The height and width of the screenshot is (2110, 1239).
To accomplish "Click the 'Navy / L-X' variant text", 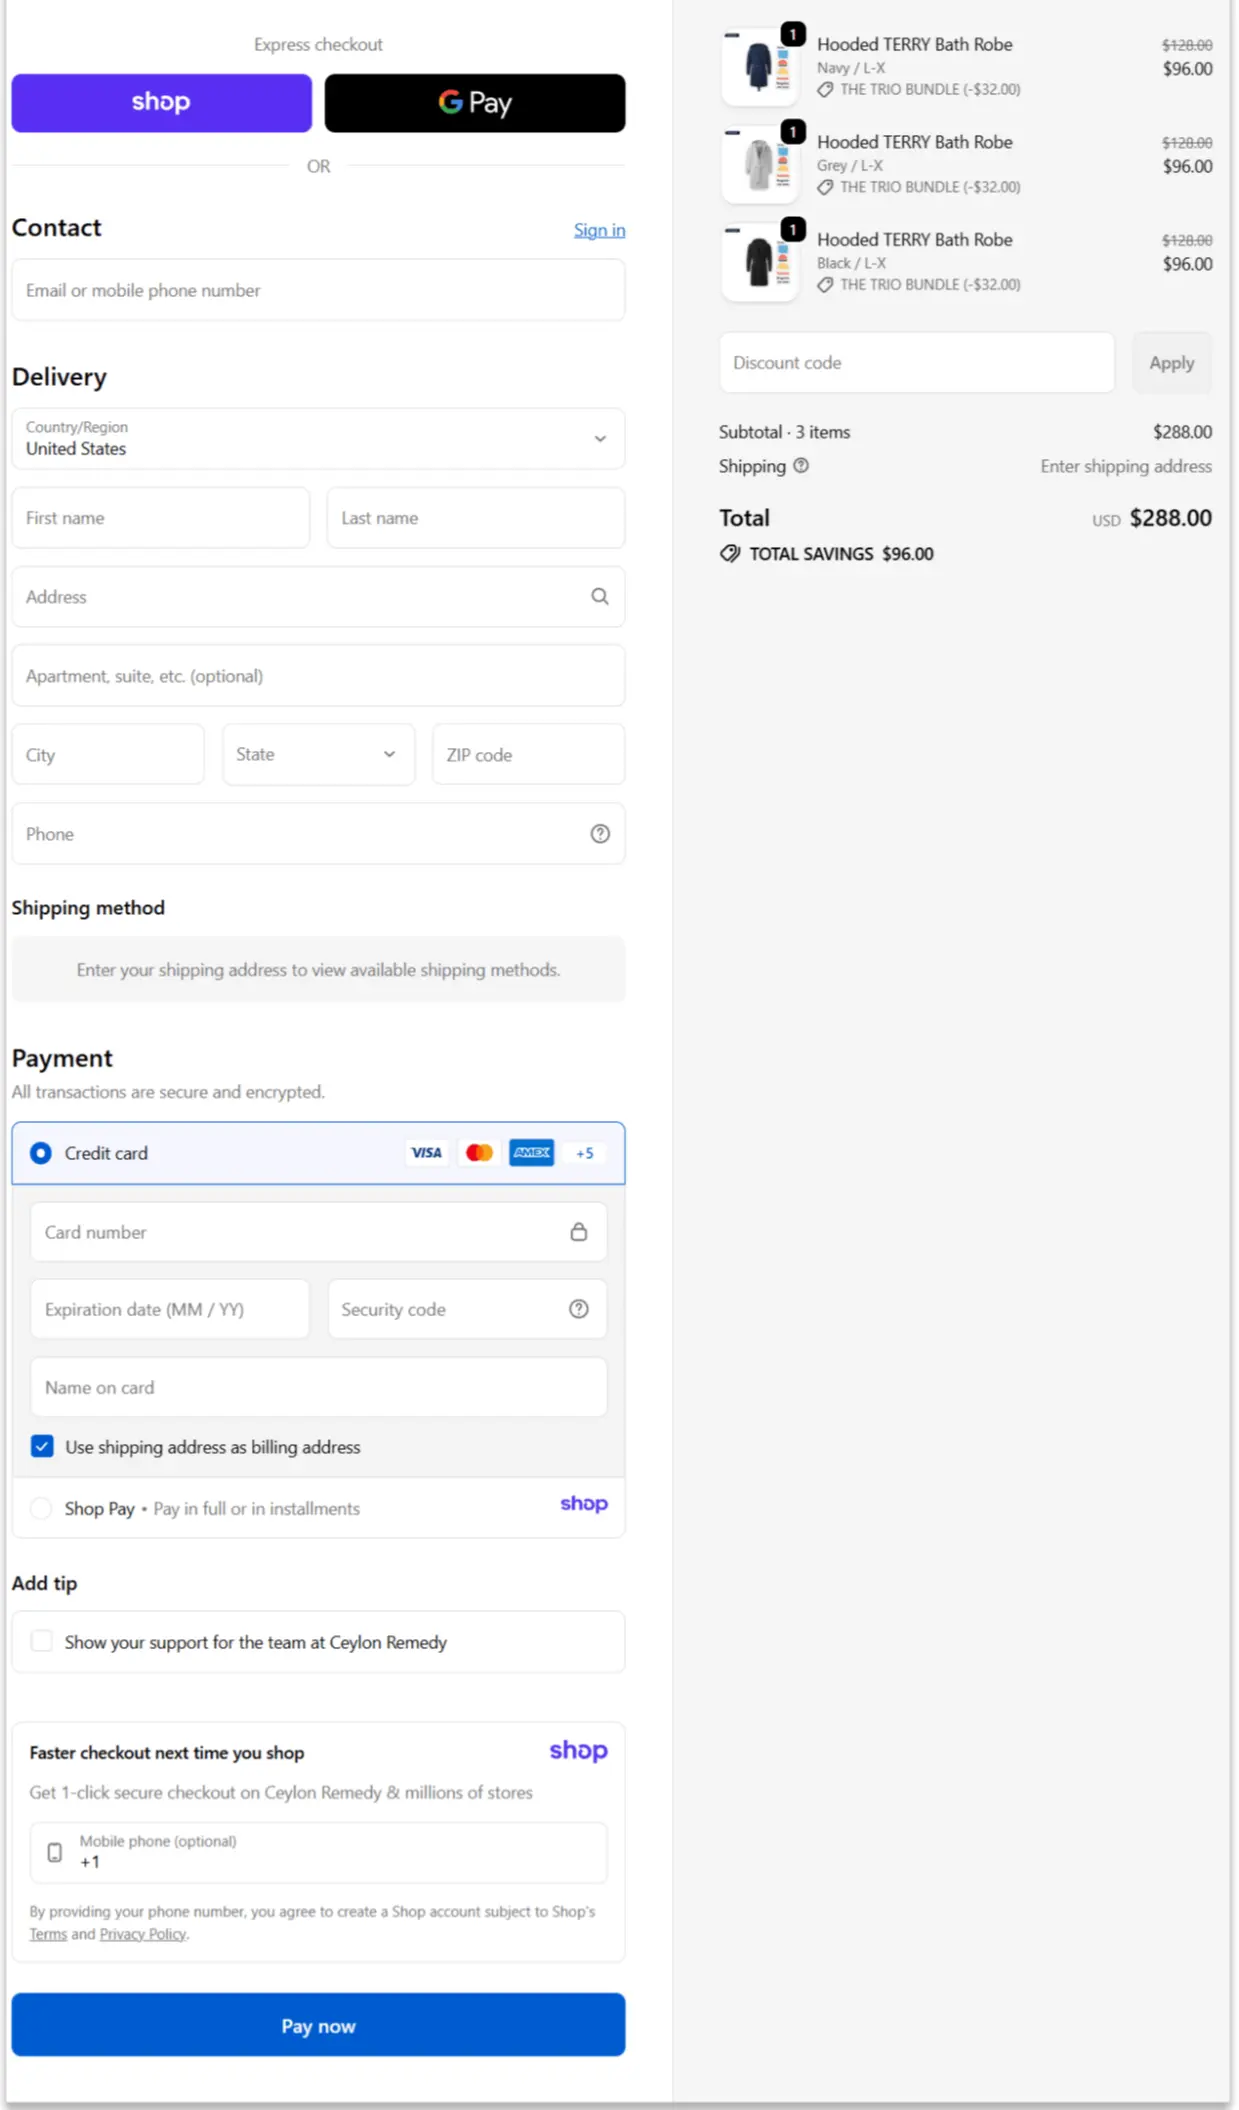I will (x=851, y=68).
